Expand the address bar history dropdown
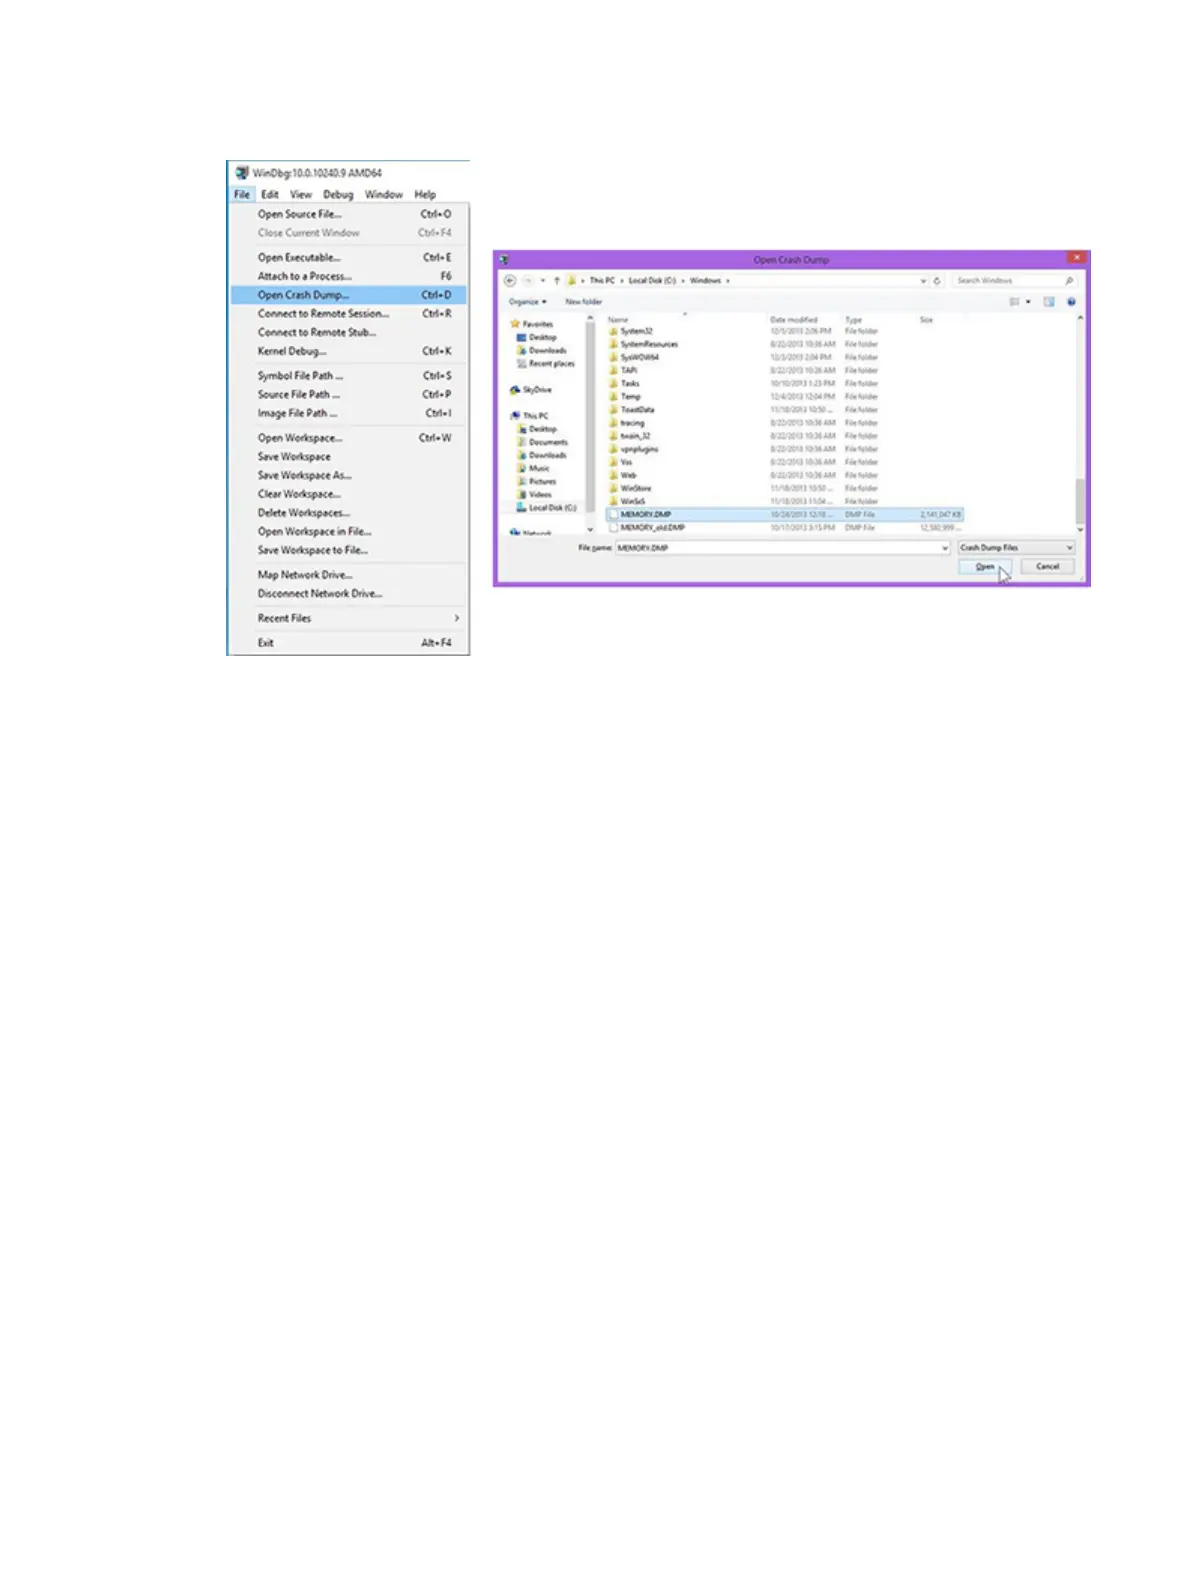This screenshot has width=1189, height=1584. coord(923,281)
